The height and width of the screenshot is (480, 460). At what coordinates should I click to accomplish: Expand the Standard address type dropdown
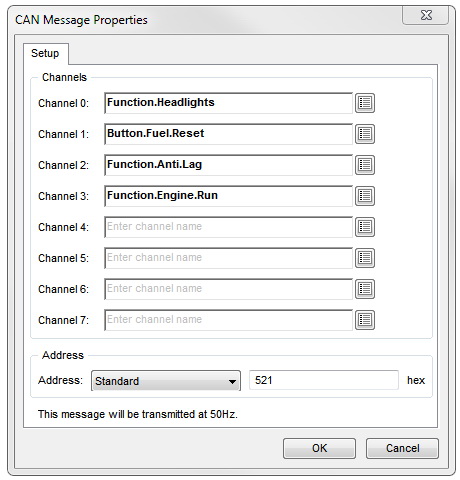point(166,381)
